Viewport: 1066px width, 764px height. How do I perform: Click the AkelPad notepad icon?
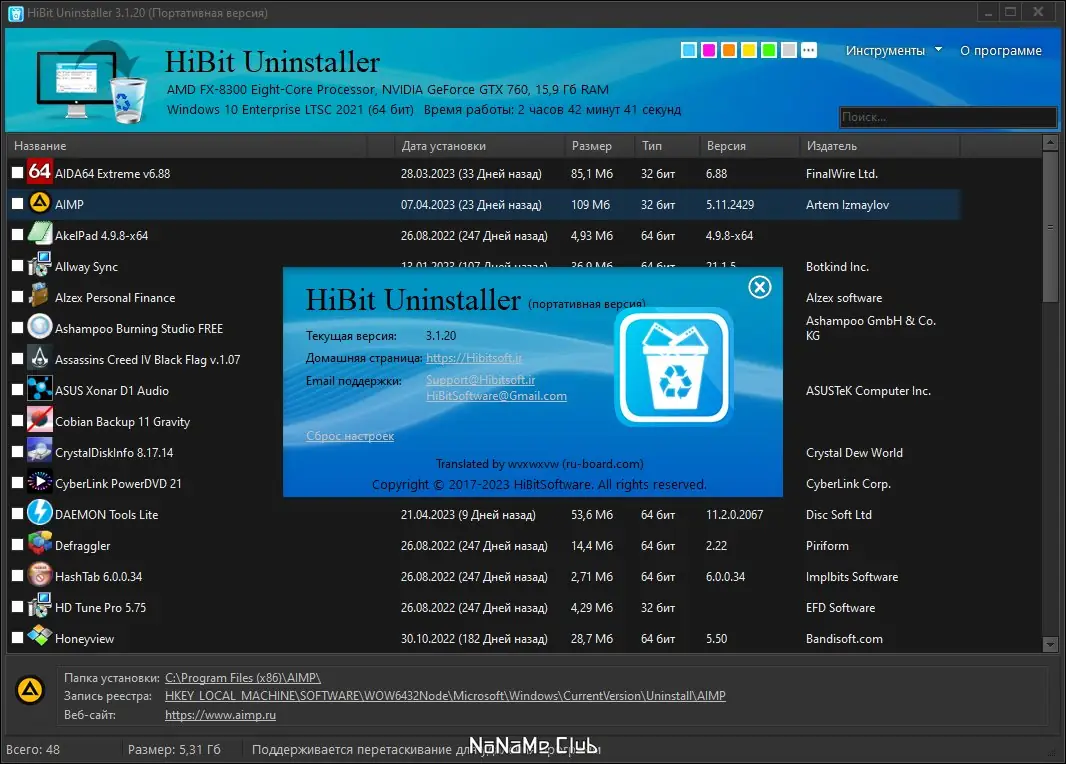tap(39, 234)
